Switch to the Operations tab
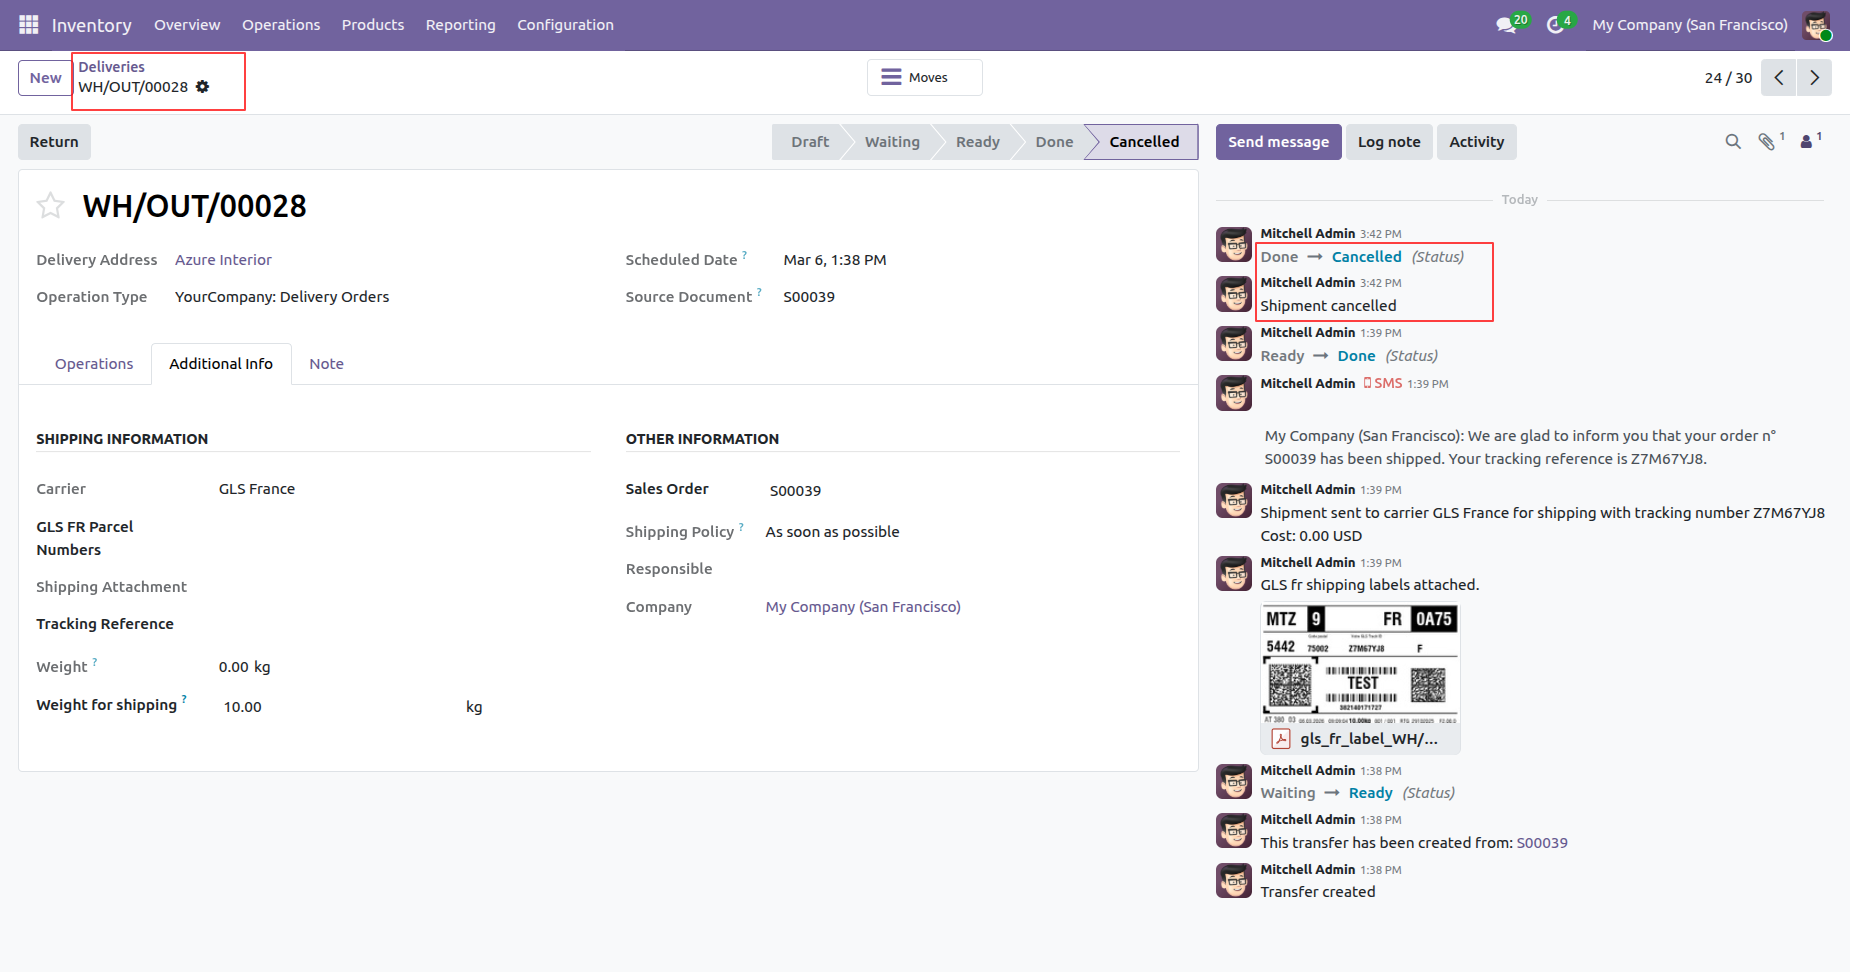Viewport: 1850px width, 972px height. click(x=94, y=364)
